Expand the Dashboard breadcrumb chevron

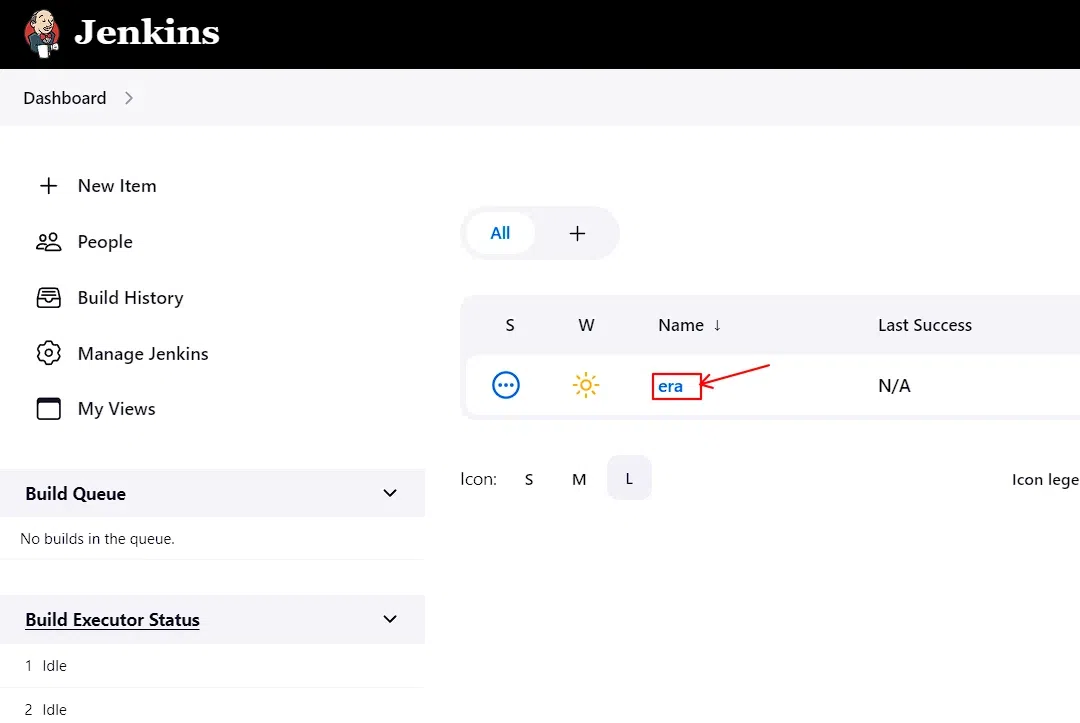129,98
